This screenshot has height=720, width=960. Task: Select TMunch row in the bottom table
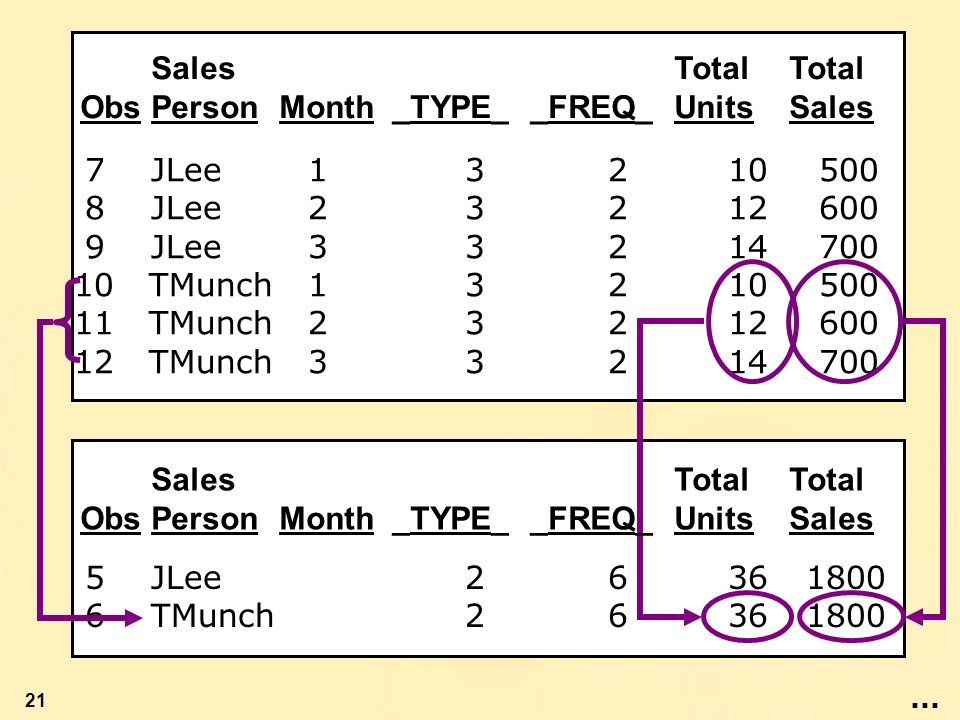pyautogui.click(x=485, y=616)
